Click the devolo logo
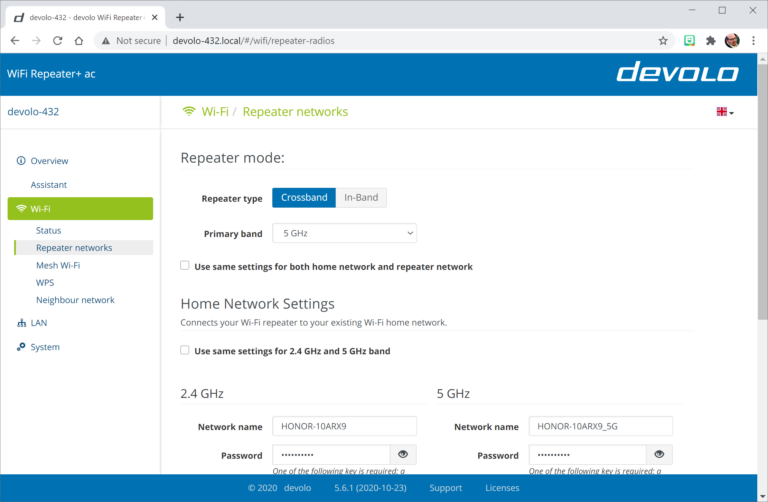 (x=677, y=72)
